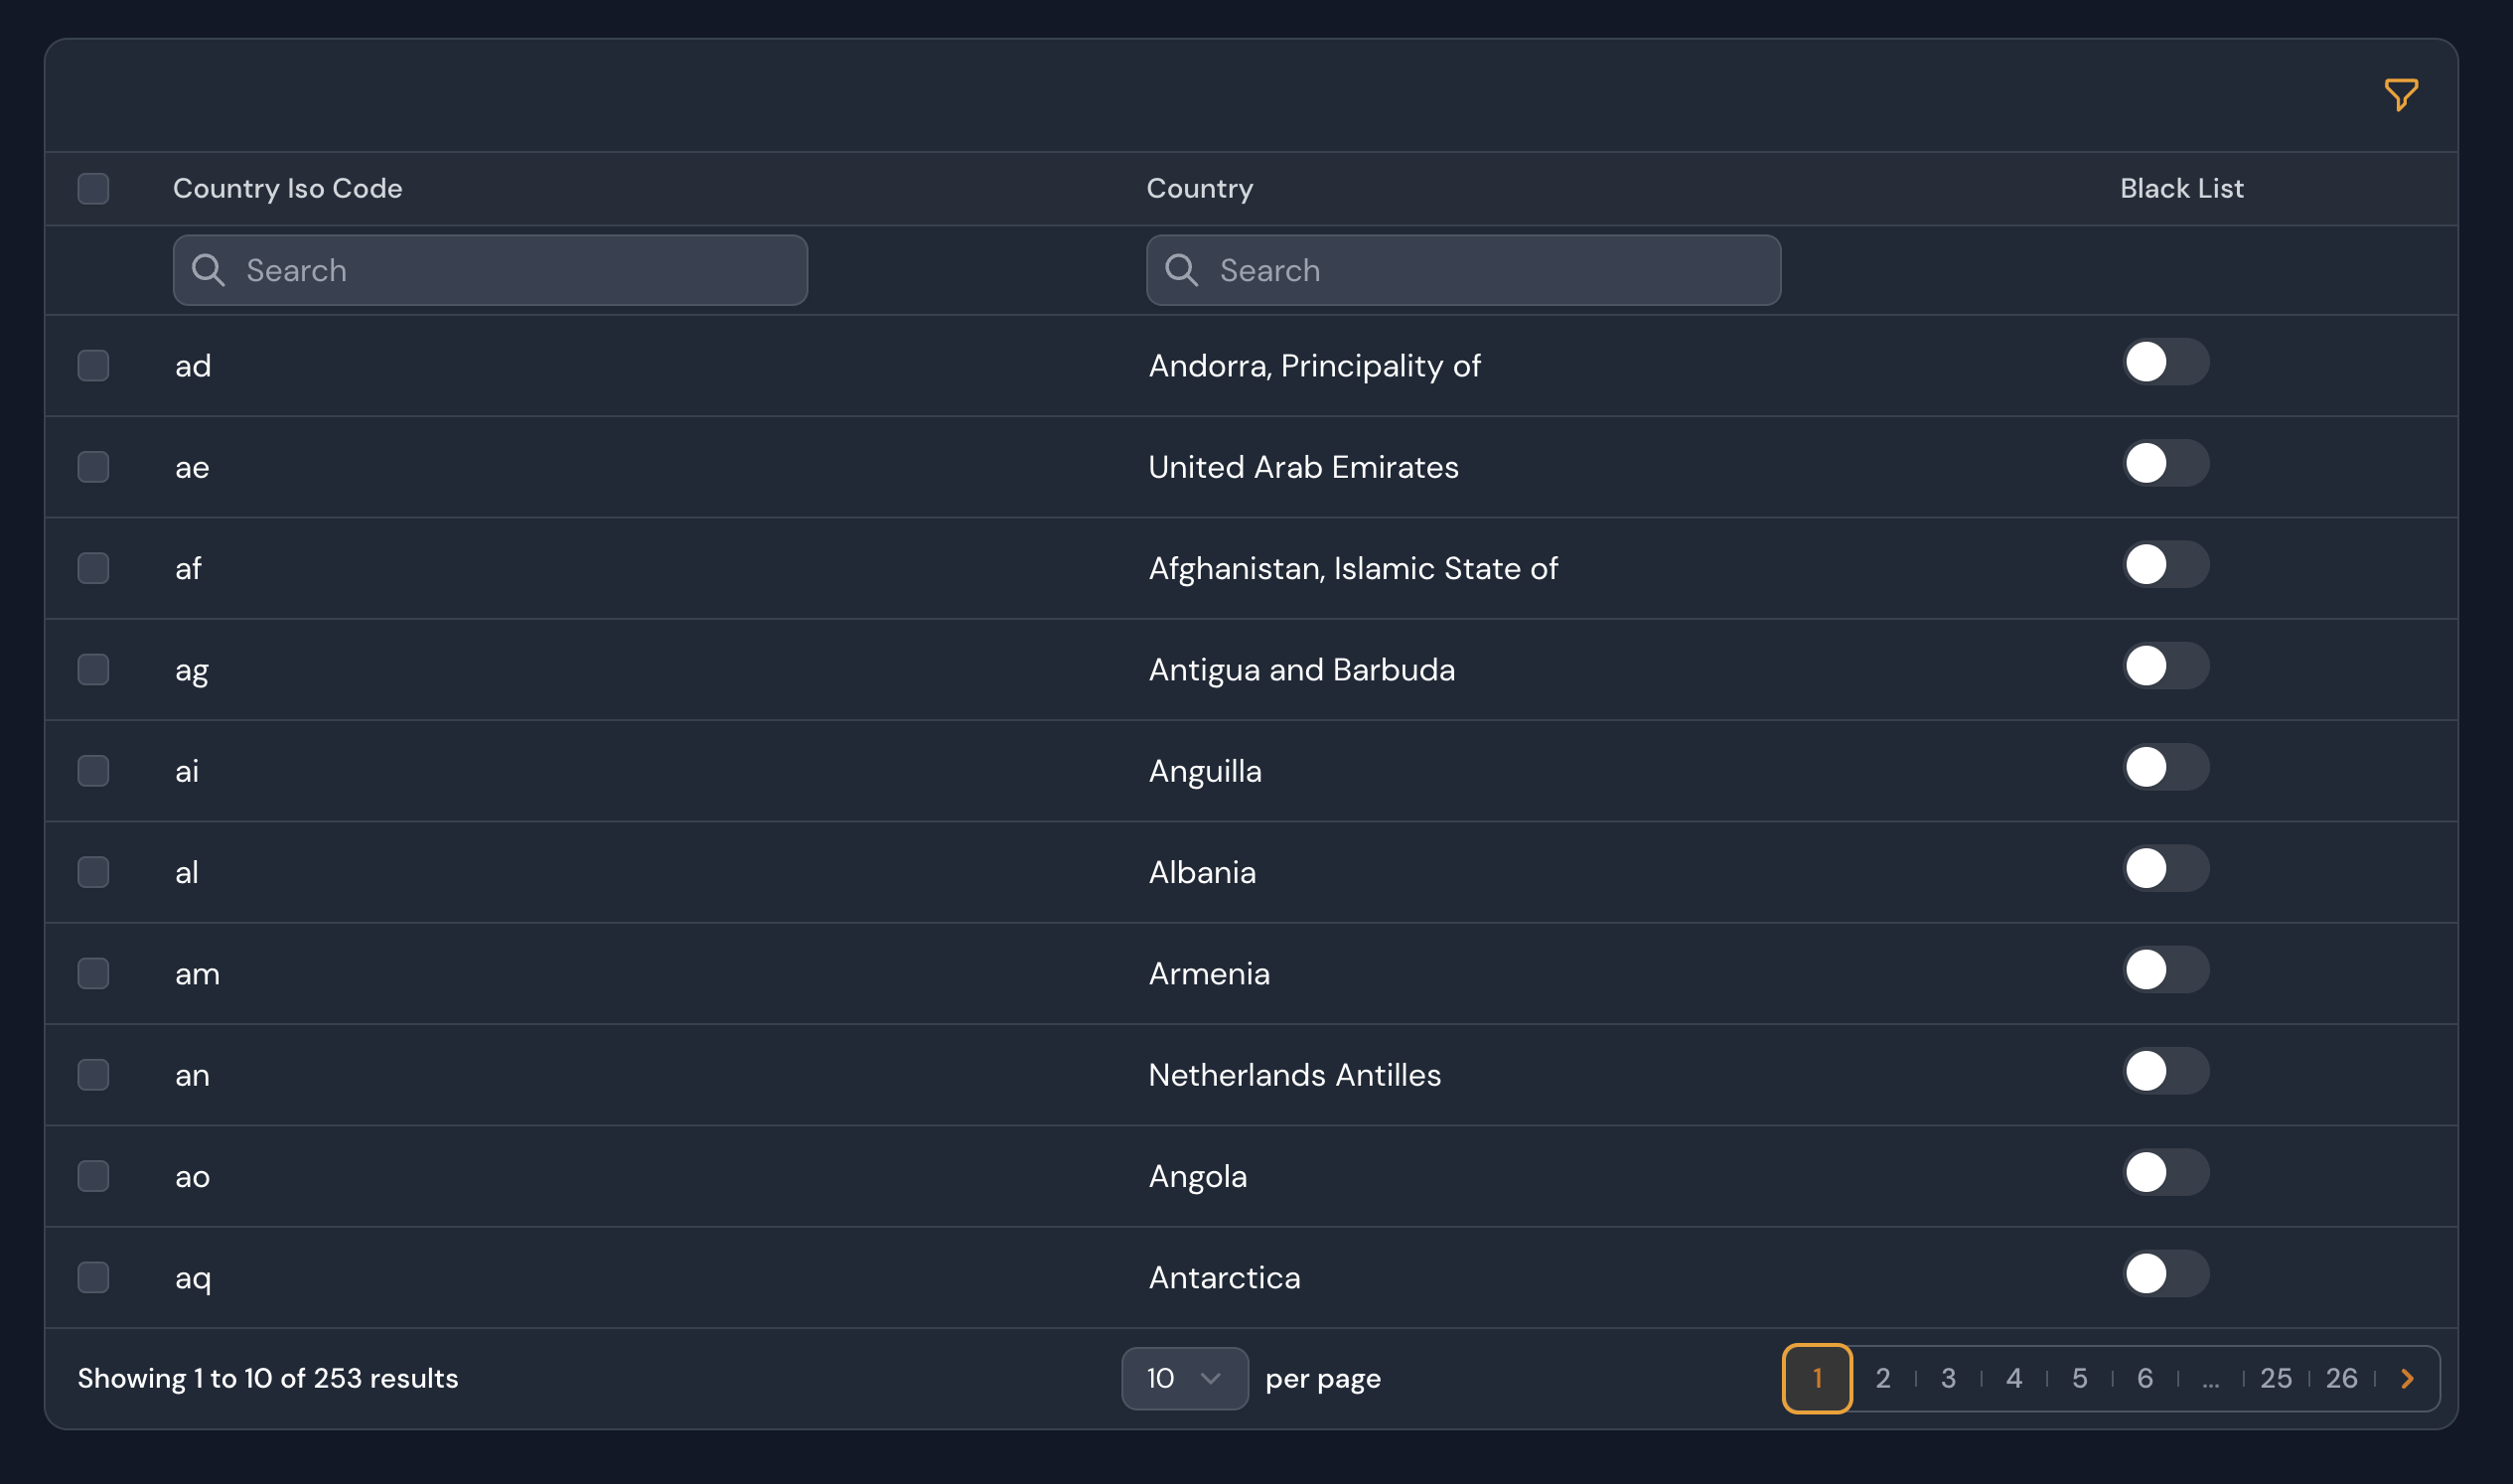The height and width of the screenshot is (1484, 2513).
Task: Enable the Black List toggle for Andorra
Action: coord(2166,363)
